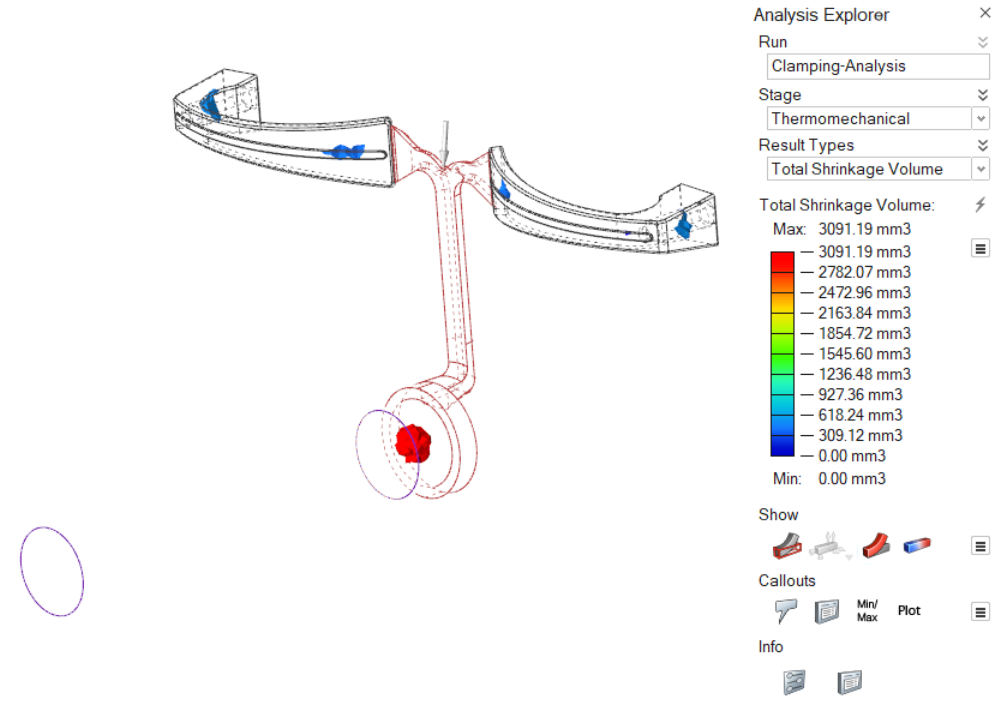Open the Show options list menu
The height and width of the screenshot is (705, 995).
click(x=980, y=546)
